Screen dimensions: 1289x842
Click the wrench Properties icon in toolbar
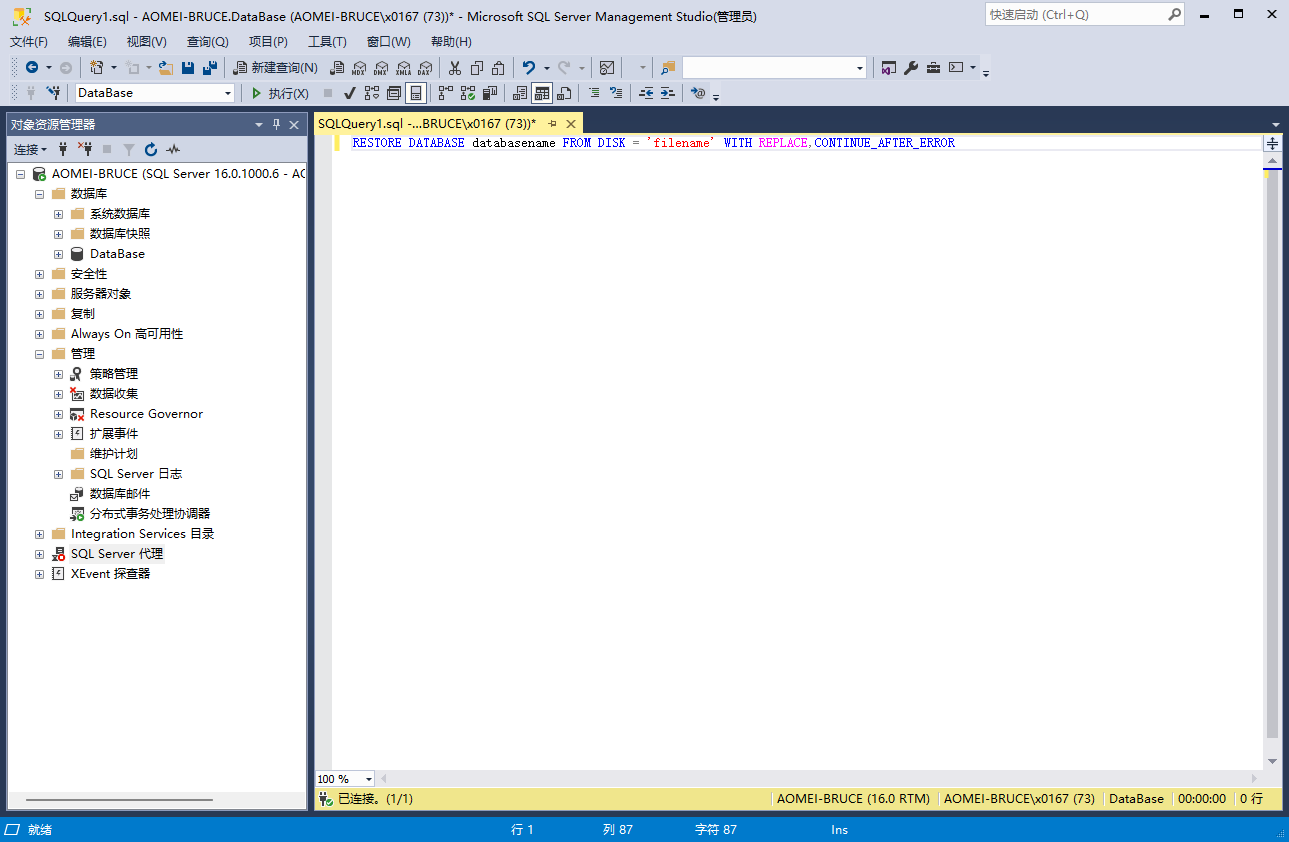click(911, 68)
